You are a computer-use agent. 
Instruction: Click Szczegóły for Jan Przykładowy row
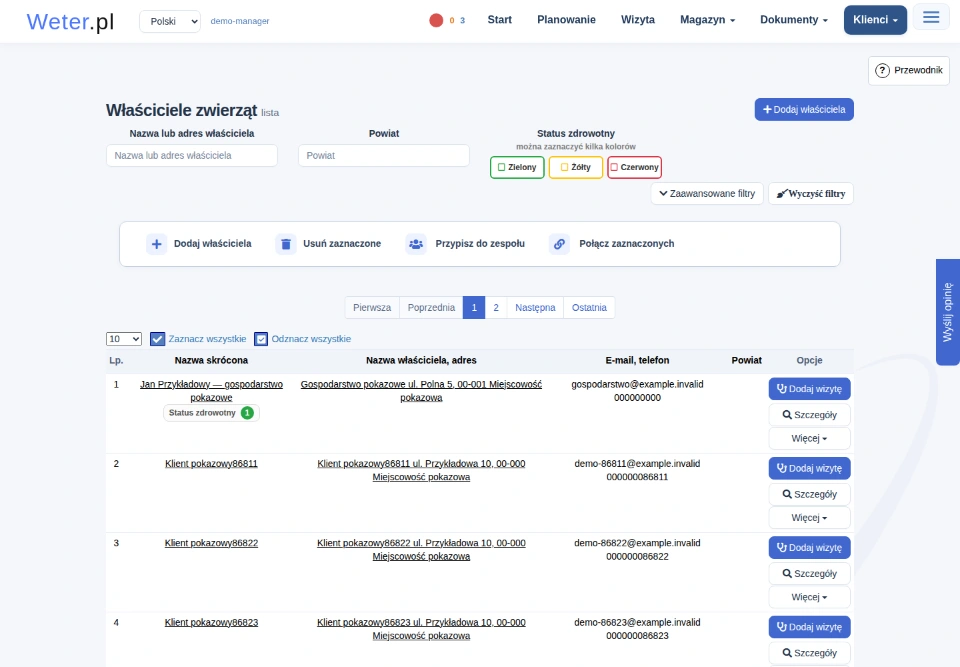coord(809,415)
